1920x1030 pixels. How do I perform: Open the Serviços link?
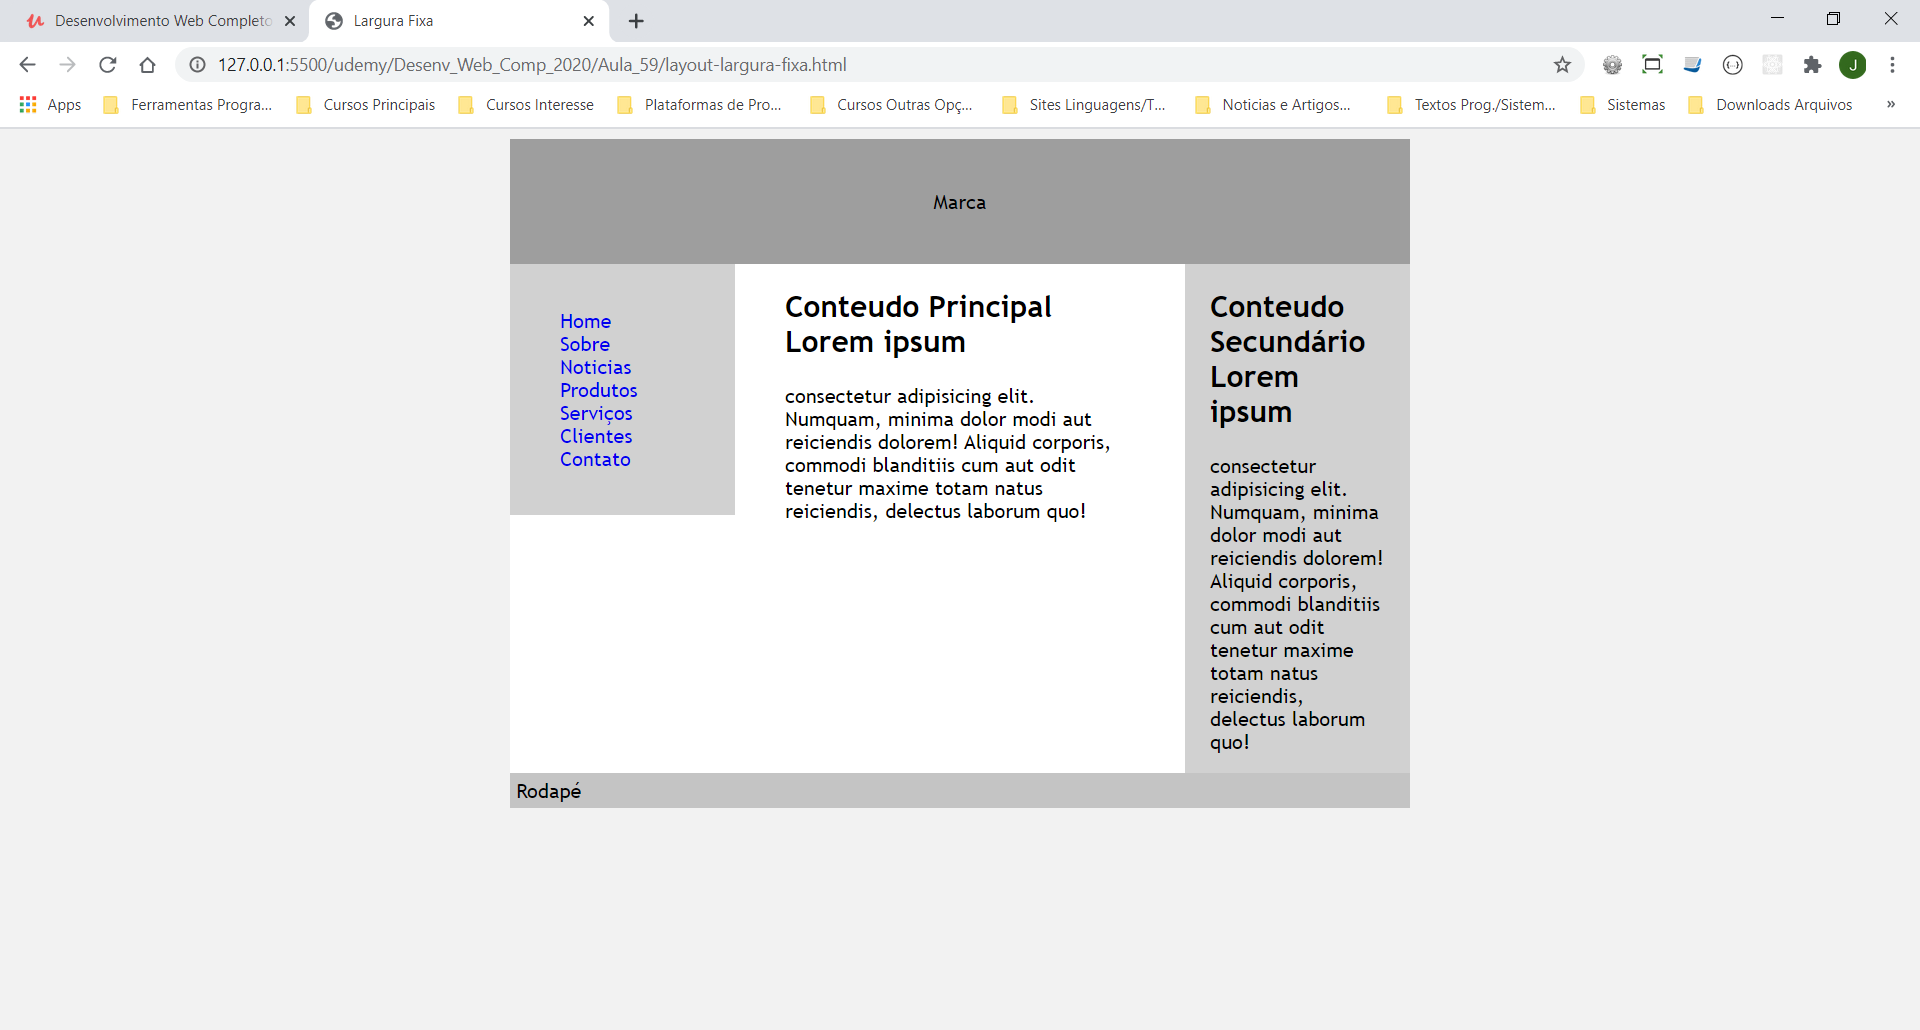(596, 414)
